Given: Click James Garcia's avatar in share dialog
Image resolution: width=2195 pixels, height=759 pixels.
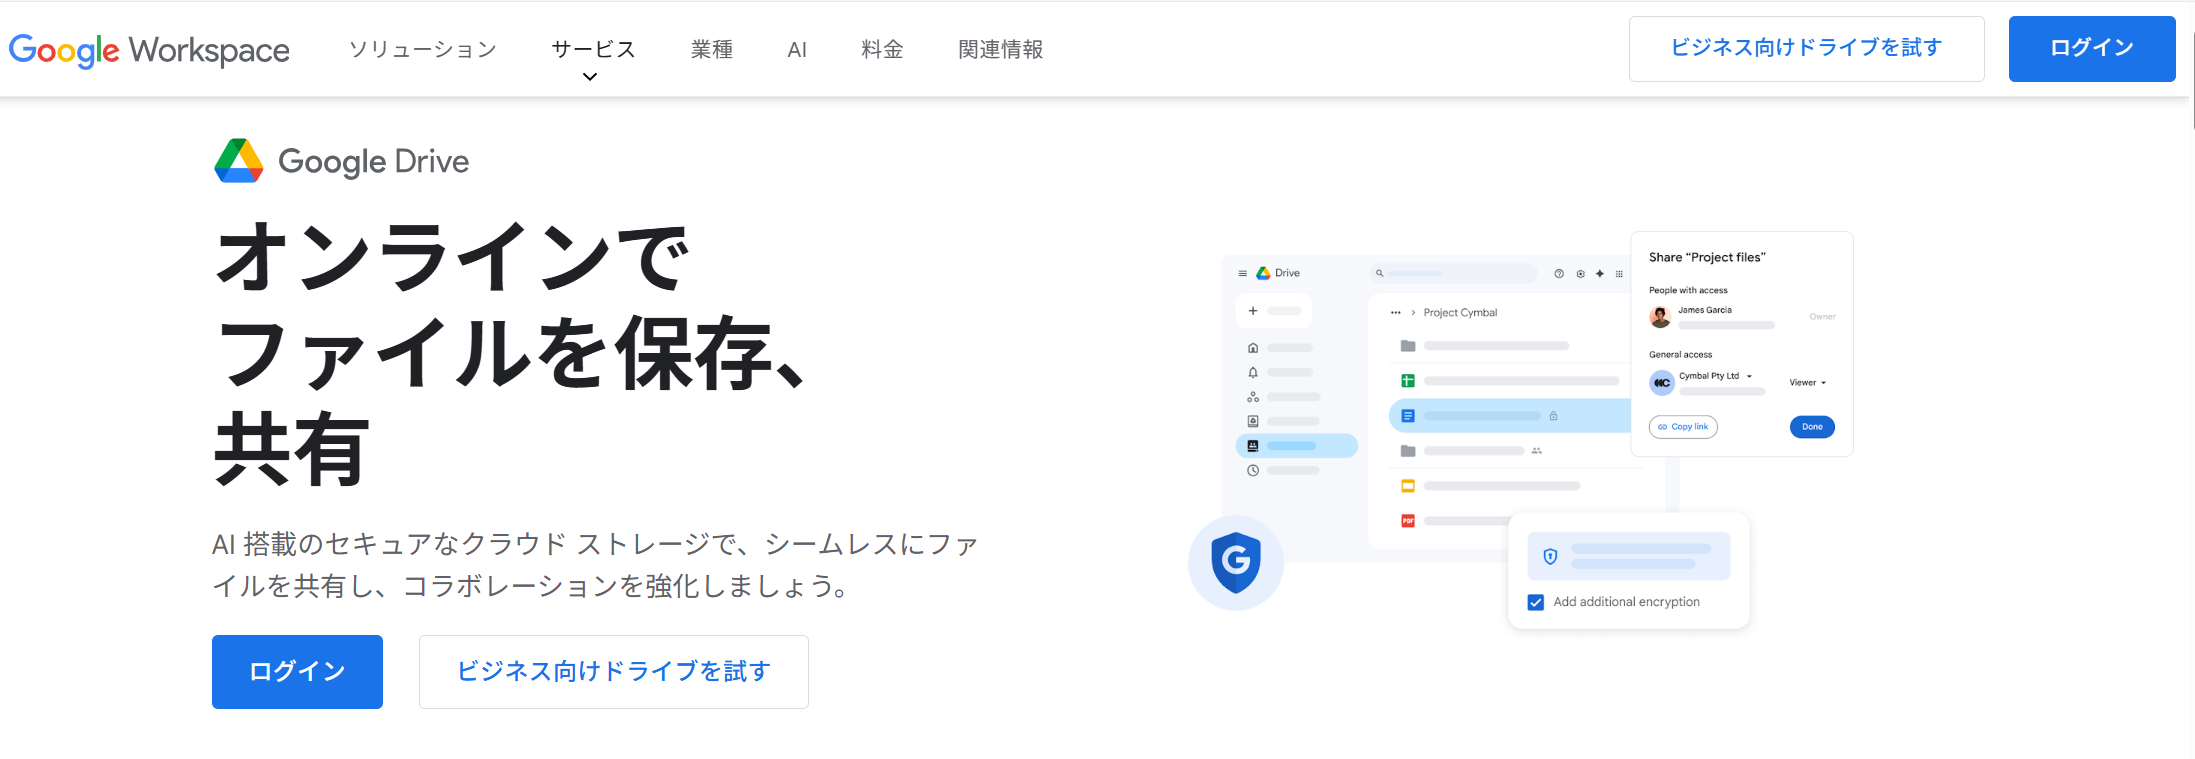Looking at the screenshot, I should 1661,317.
